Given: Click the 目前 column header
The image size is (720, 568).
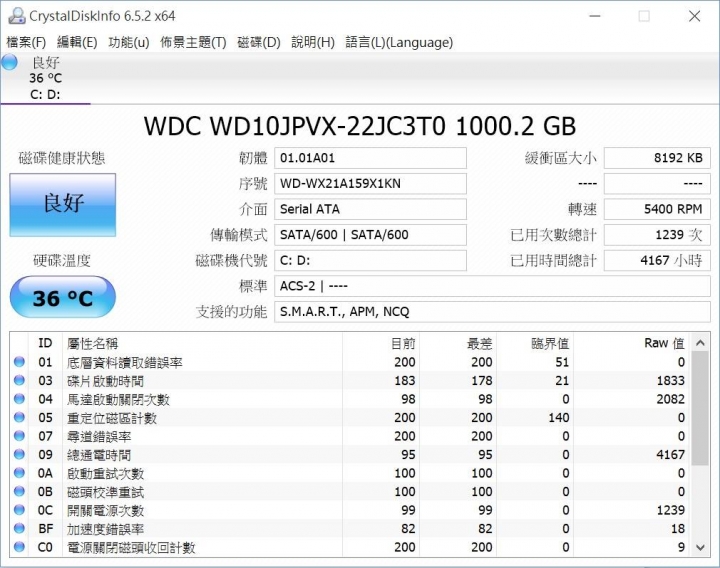Looking at the screenshot, I should click(381, 343).
